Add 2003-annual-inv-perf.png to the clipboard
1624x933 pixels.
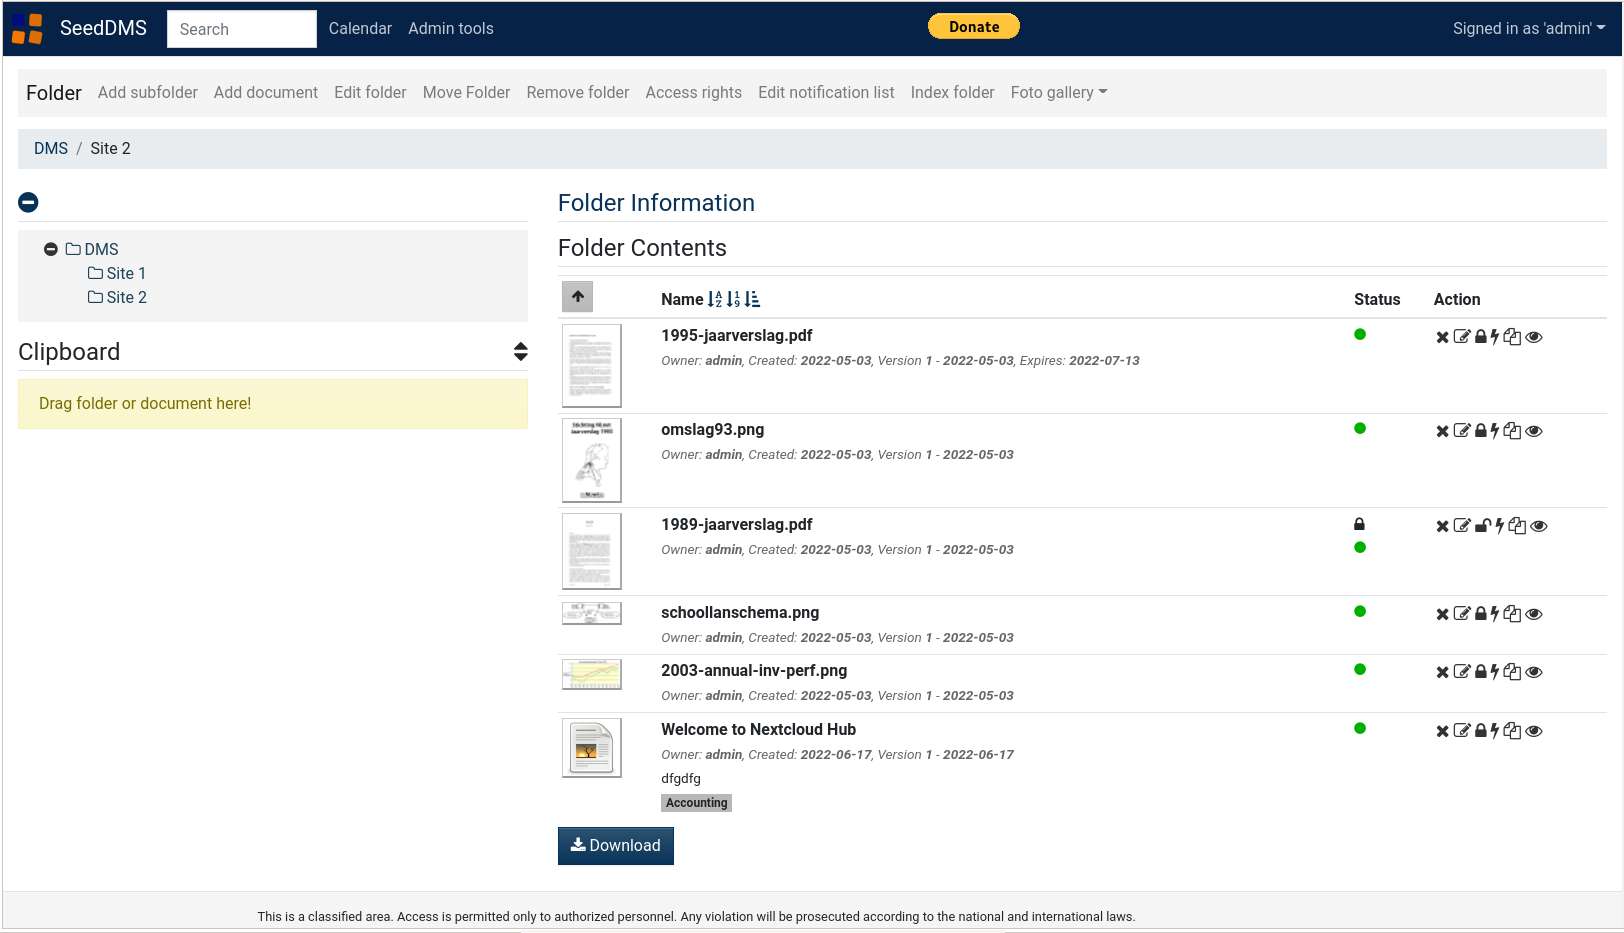coord(1512,672)
